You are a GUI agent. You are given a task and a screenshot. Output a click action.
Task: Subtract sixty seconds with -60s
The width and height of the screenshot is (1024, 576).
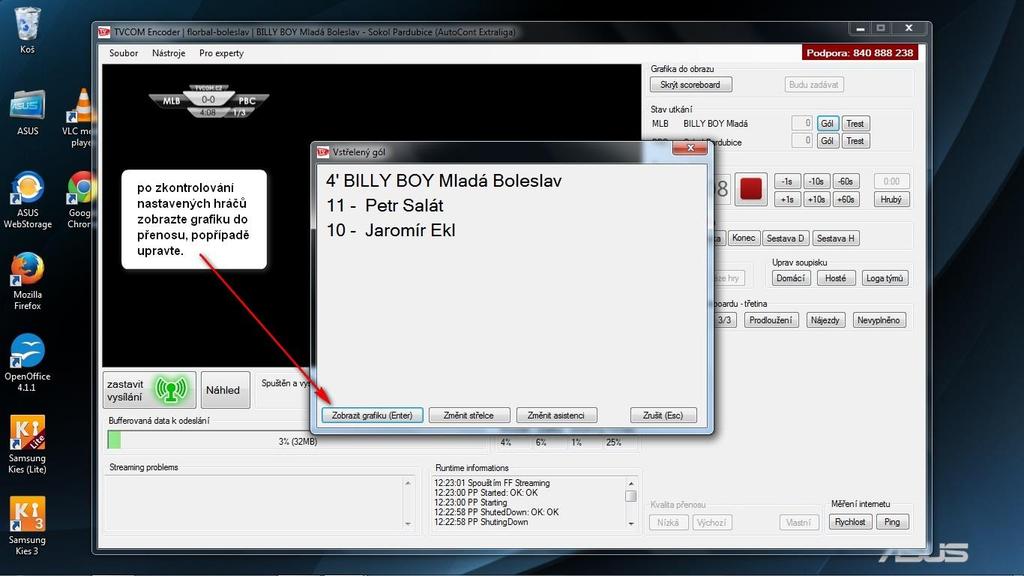tap(846, 182)
